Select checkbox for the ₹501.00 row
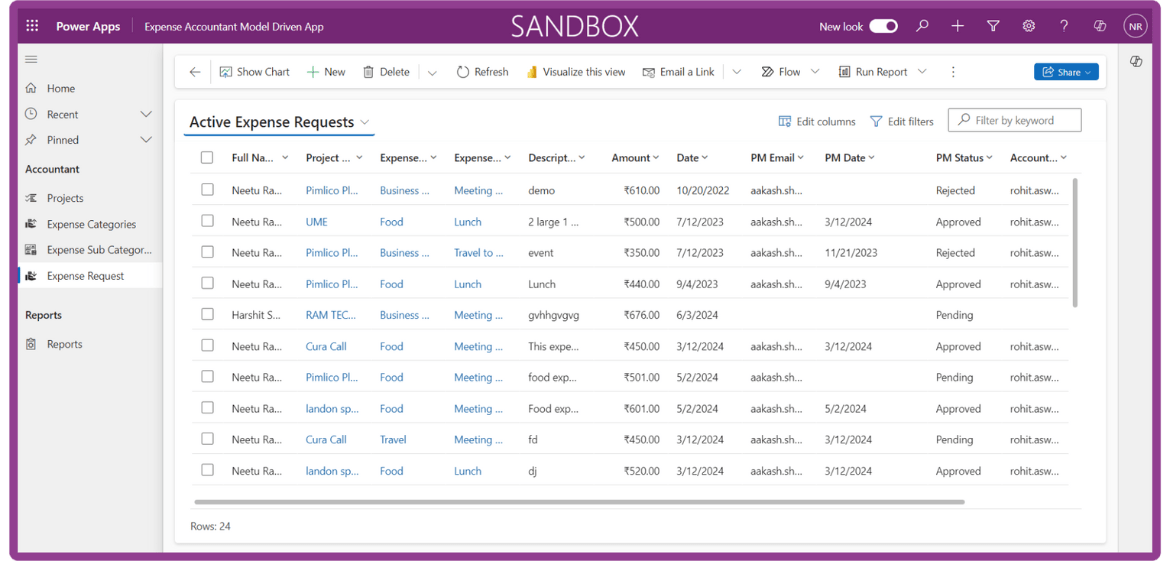The image size is (1170, 561). click(207, 377)
